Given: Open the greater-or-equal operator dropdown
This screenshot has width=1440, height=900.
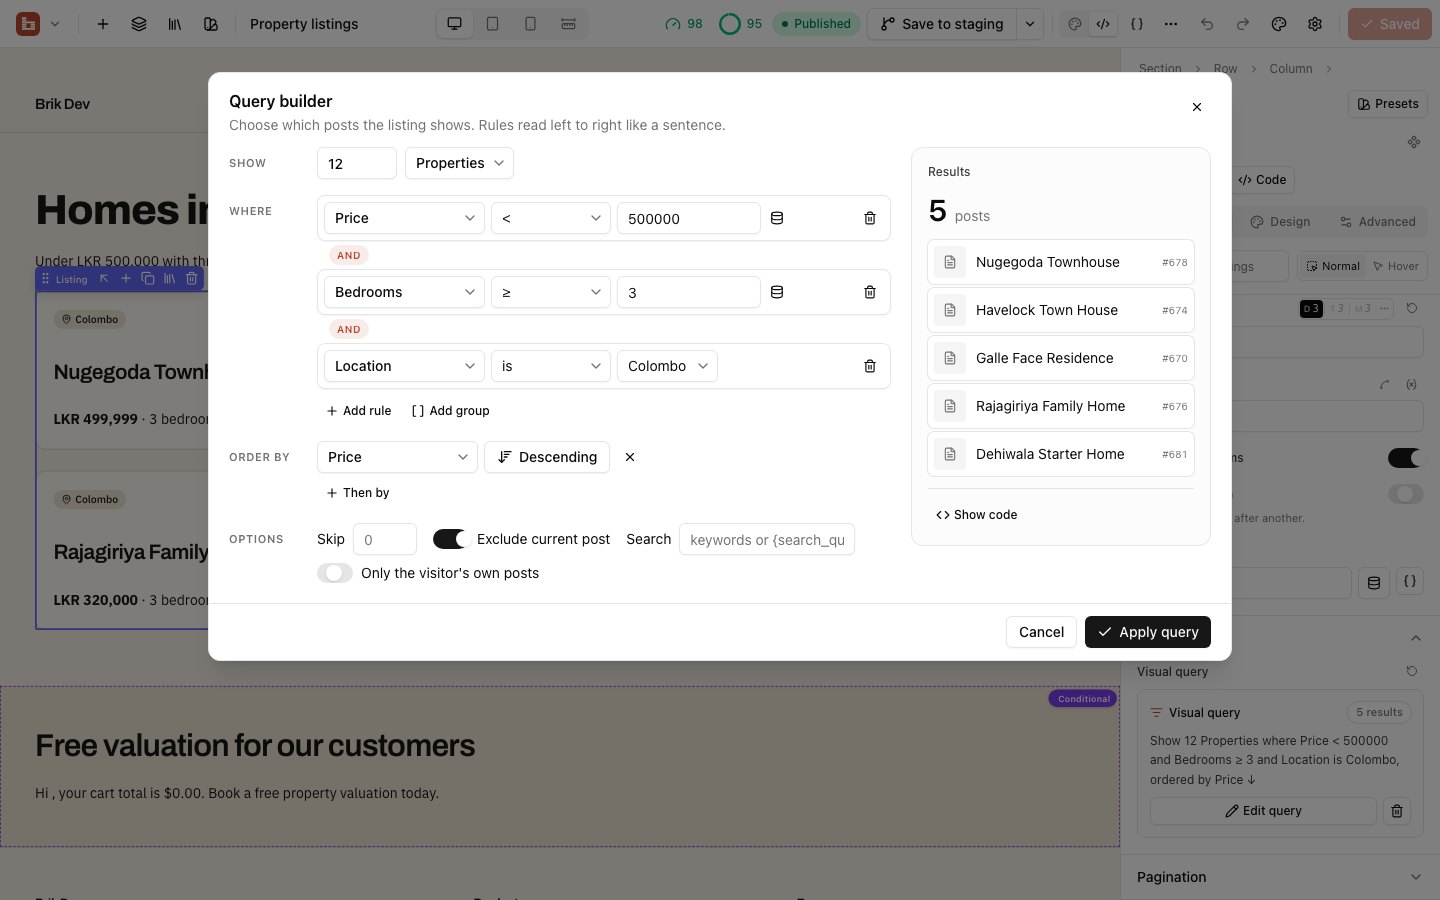Looking at the screenshot, I should click(551, 292).
